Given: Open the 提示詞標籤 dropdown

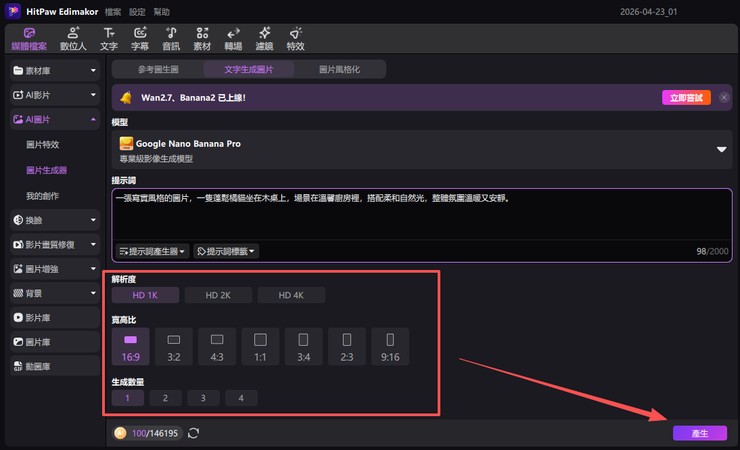Looking at the screenshot, I should click(226, 251).
